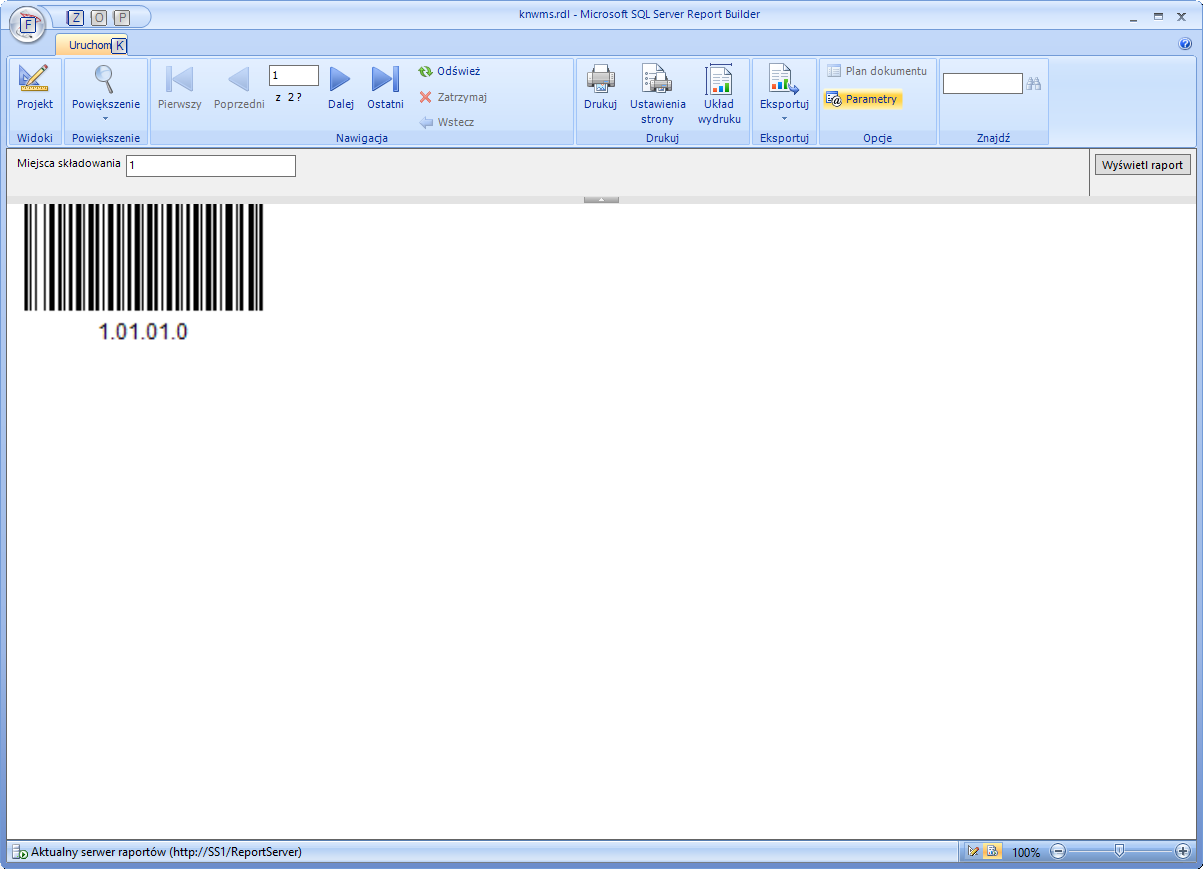Screen dimensions: 1203x869
Task: Click the report server status icon
Action: point(19,853)
